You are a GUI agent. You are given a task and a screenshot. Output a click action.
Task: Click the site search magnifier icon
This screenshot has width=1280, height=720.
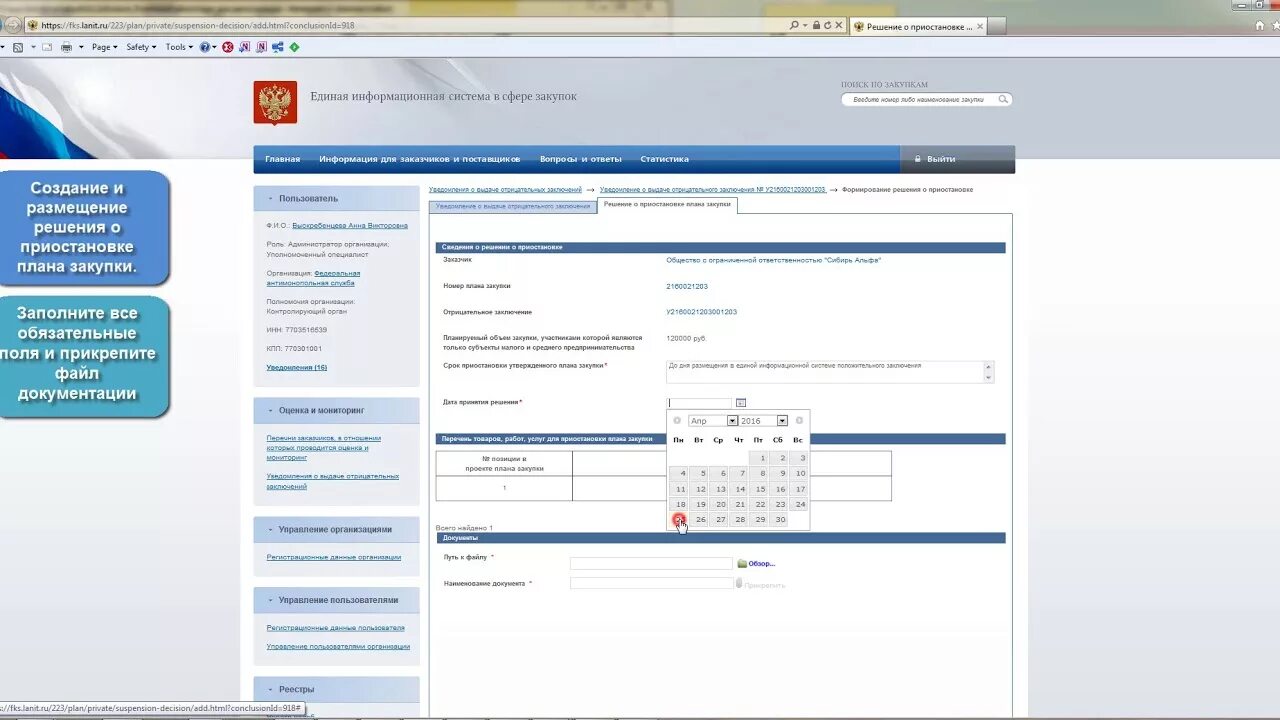coord(1003,99)
